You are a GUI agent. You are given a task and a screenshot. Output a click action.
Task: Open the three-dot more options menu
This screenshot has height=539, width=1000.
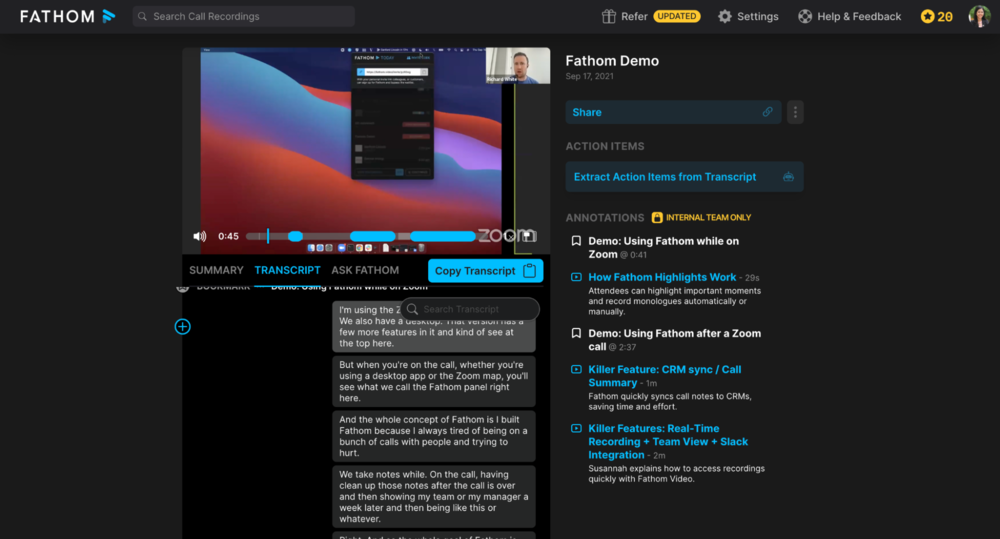(795, 112)
